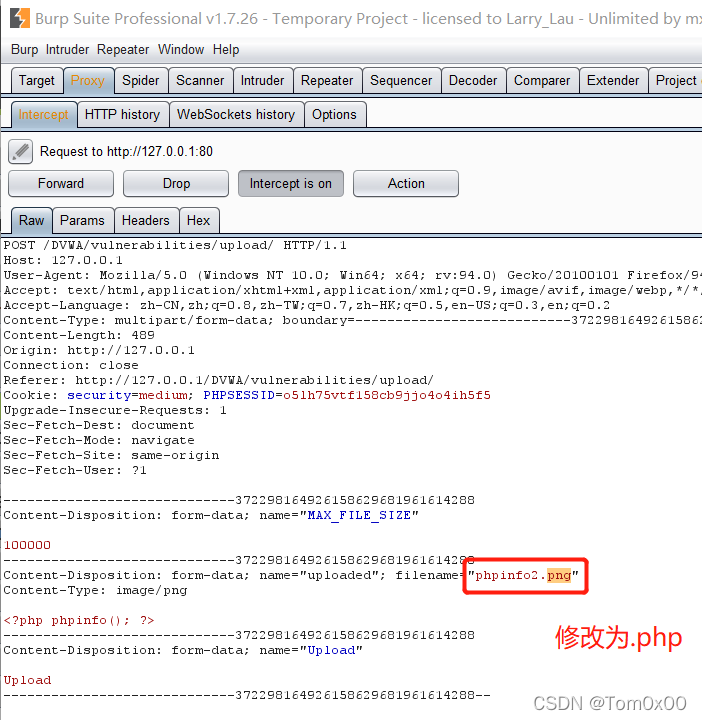Click the Accept-Language header line
The image size is (702, 720).
[307, 305]
